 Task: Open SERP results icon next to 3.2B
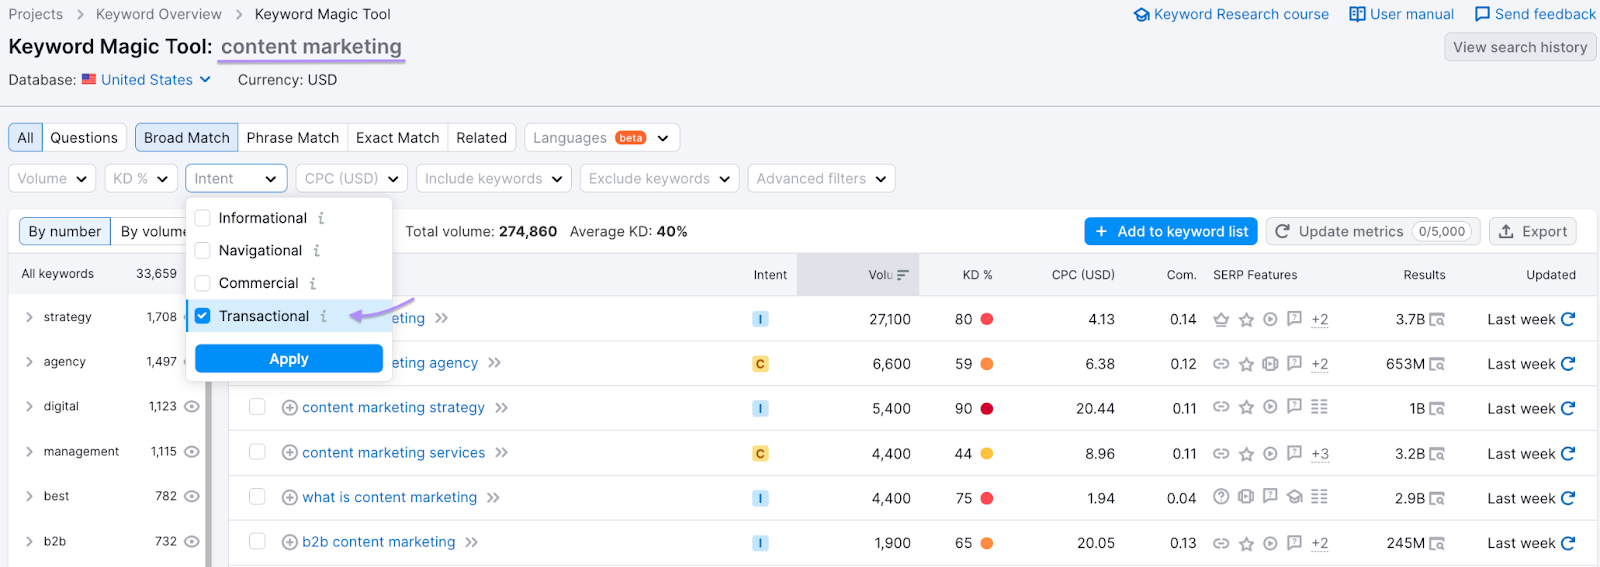pos(1437,454)
